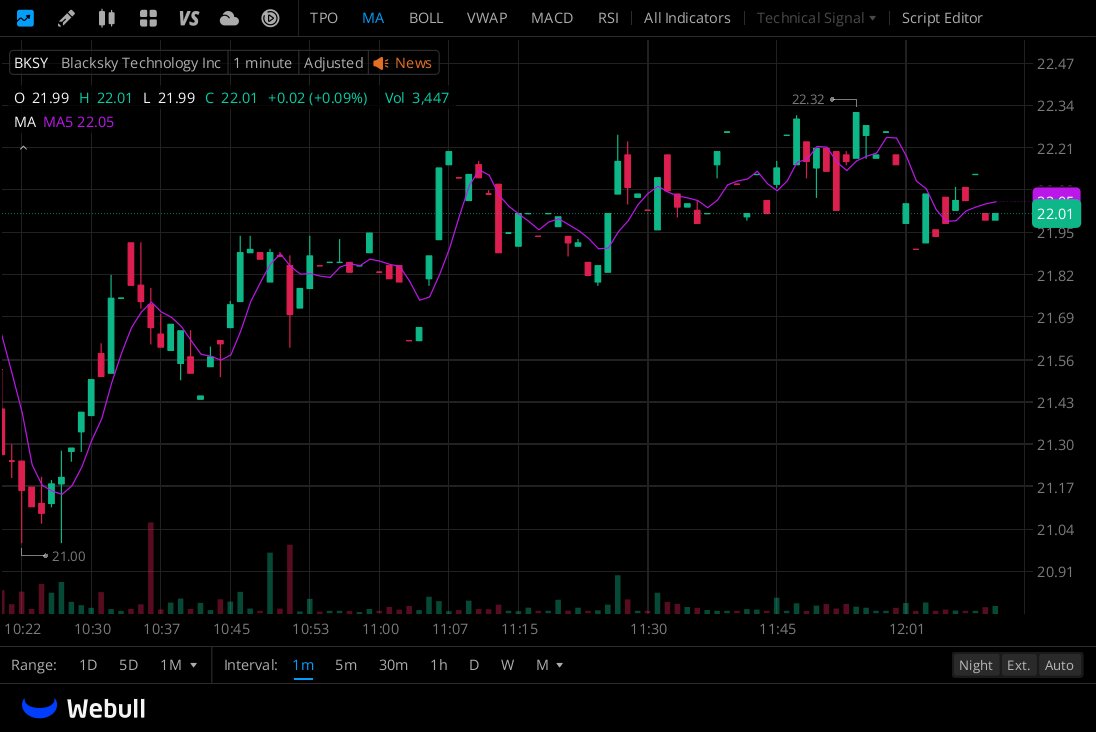Toggle the MA indicator off
1096x732 pixels.
tap(373, 17)
